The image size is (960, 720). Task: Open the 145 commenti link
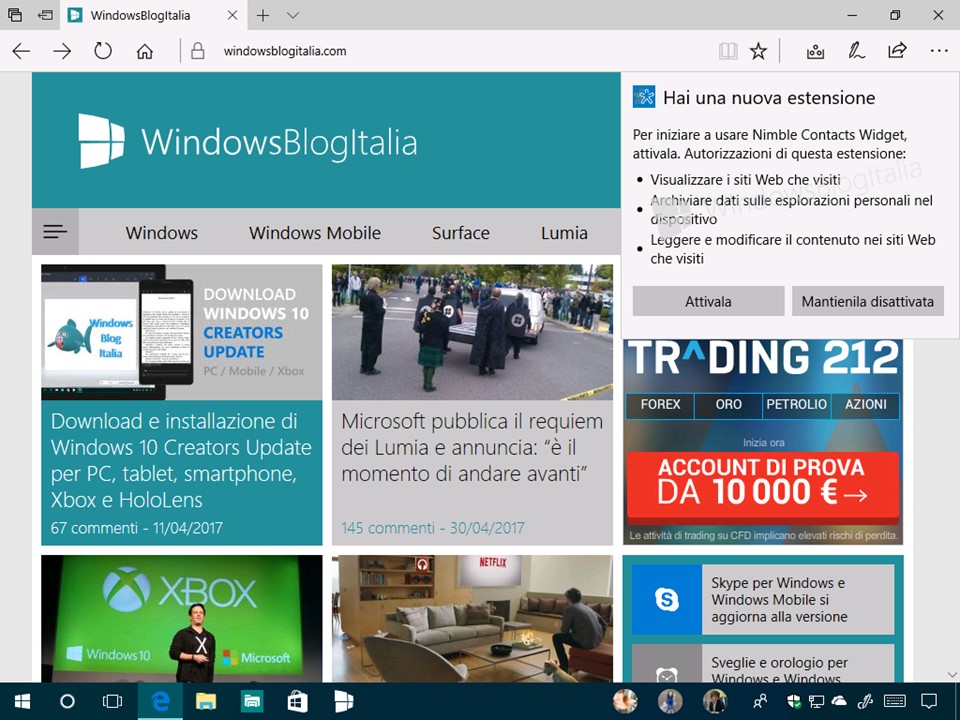[388, 528]
